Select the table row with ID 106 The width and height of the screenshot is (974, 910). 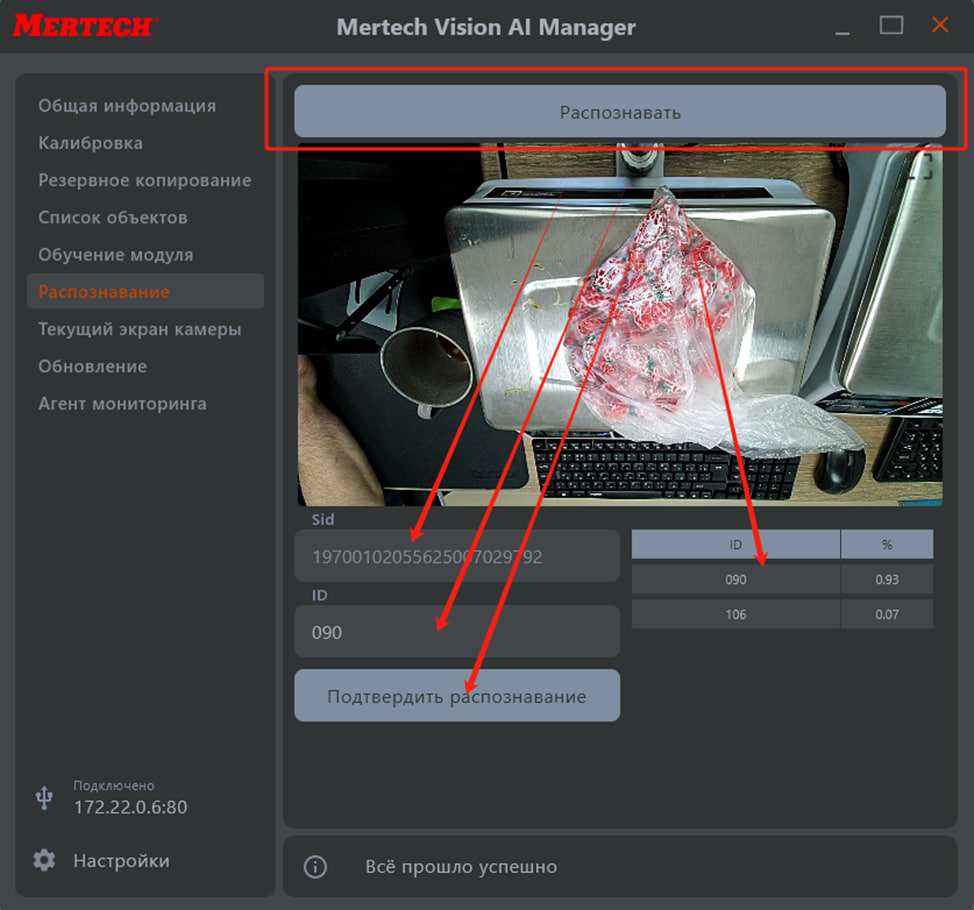point(781,614)
